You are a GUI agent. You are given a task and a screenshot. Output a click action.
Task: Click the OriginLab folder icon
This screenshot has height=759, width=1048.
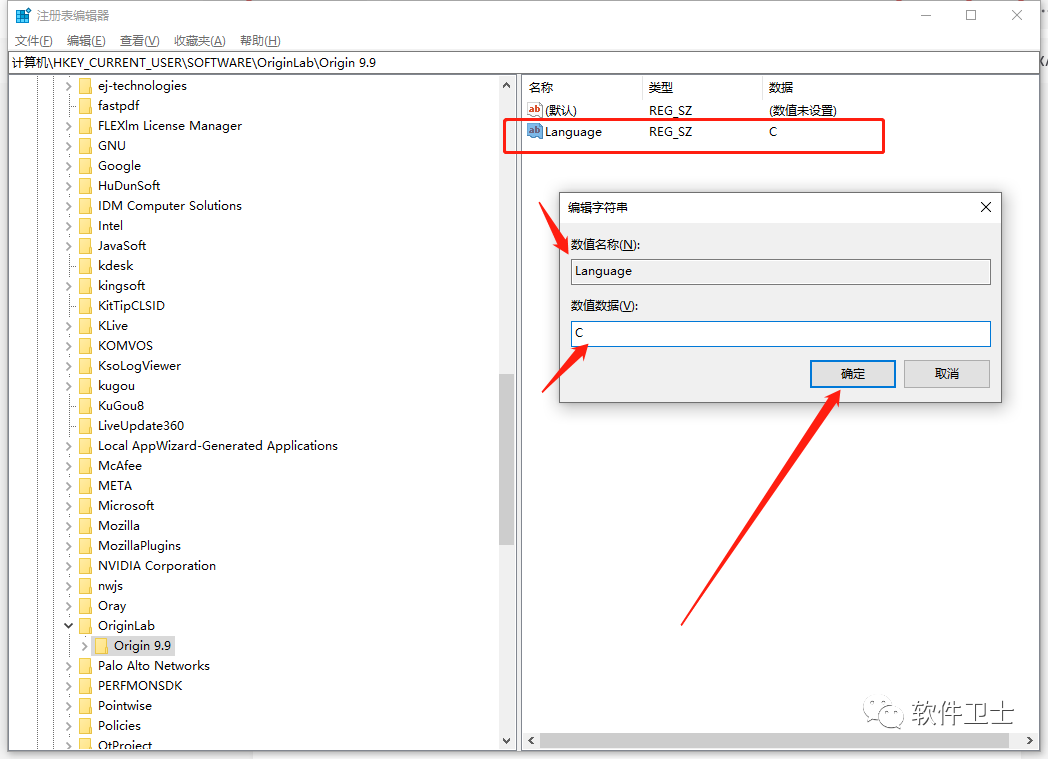(86, 626)
